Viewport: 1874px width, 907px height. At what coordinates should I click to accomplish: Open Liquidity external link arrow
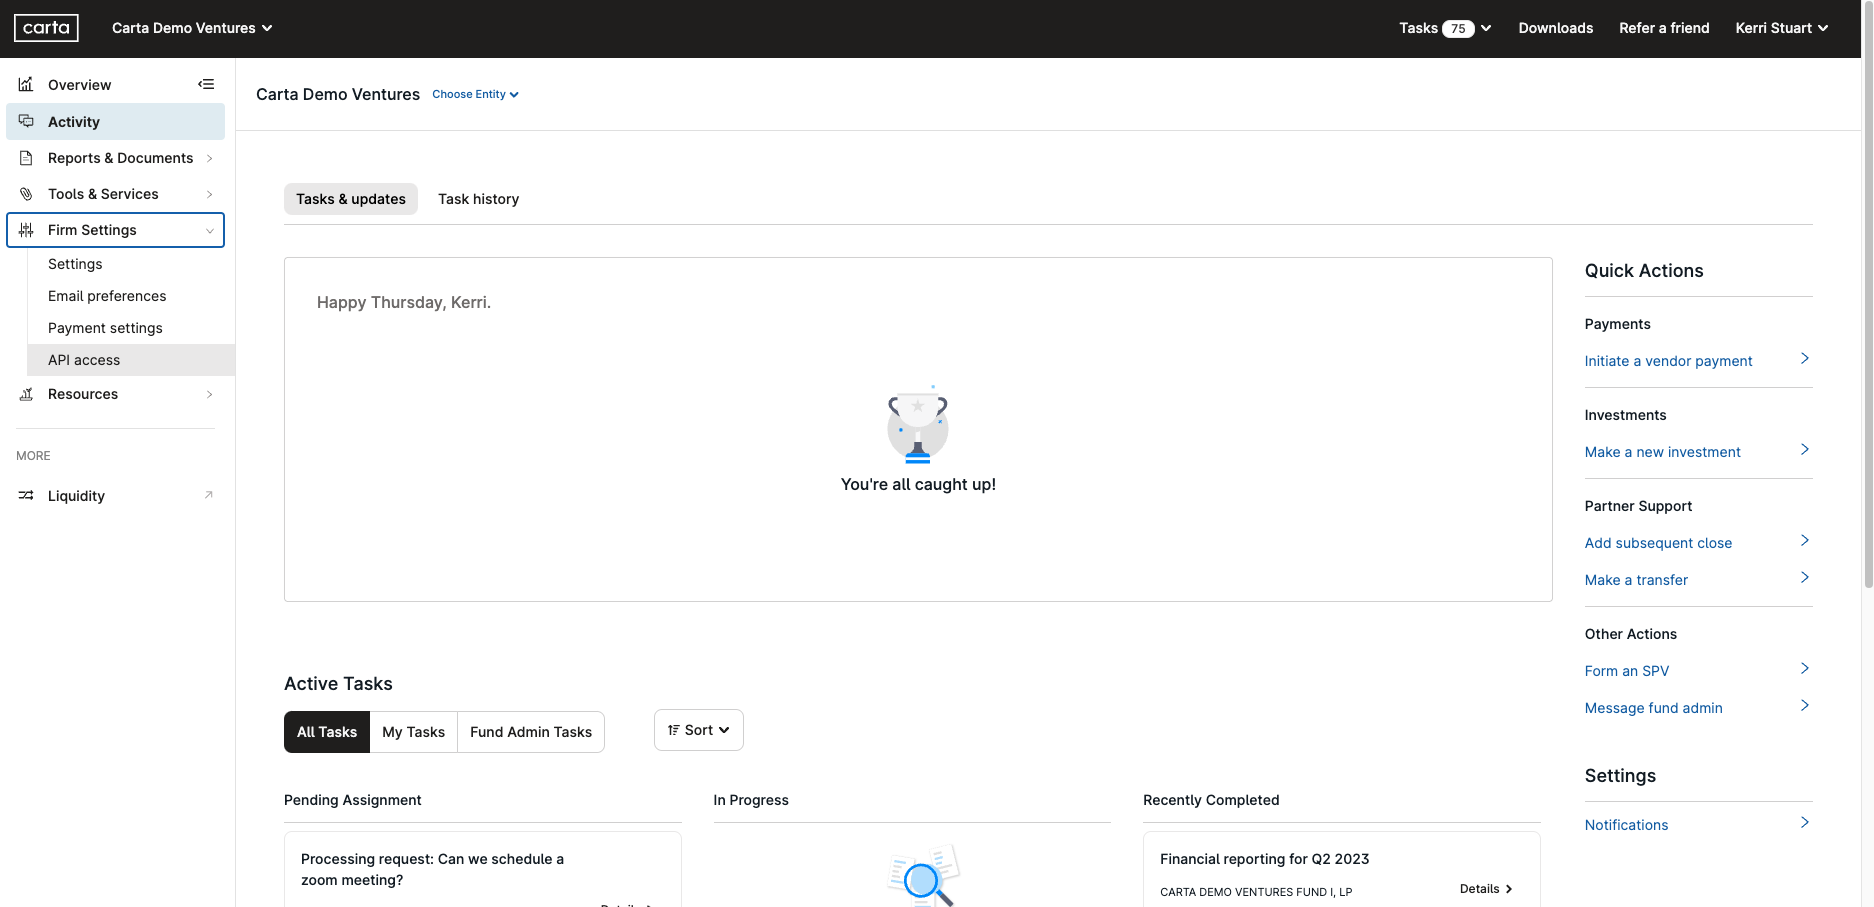209,495
